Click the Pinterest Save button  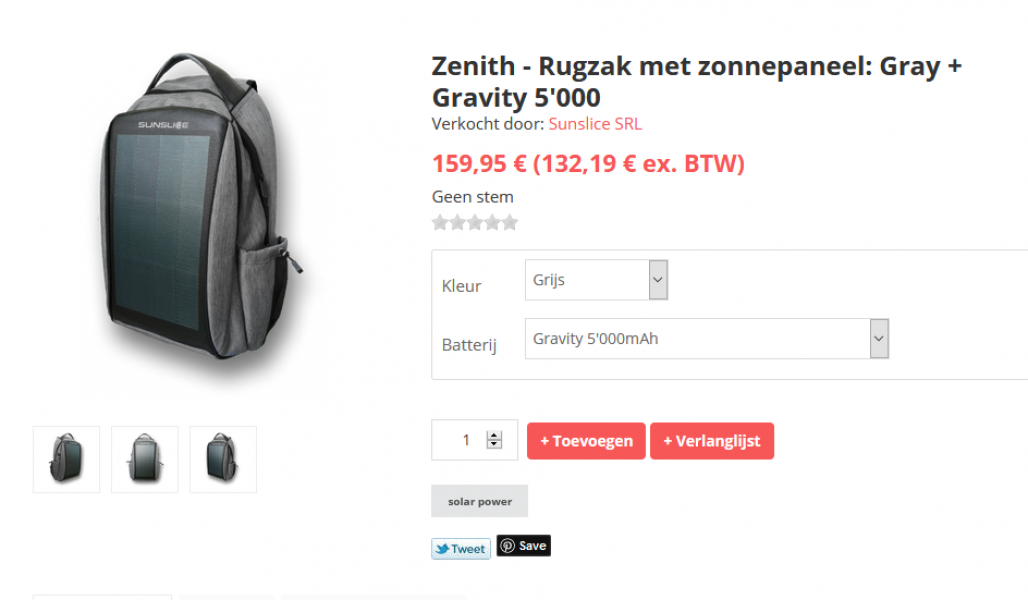coord(523,546)
